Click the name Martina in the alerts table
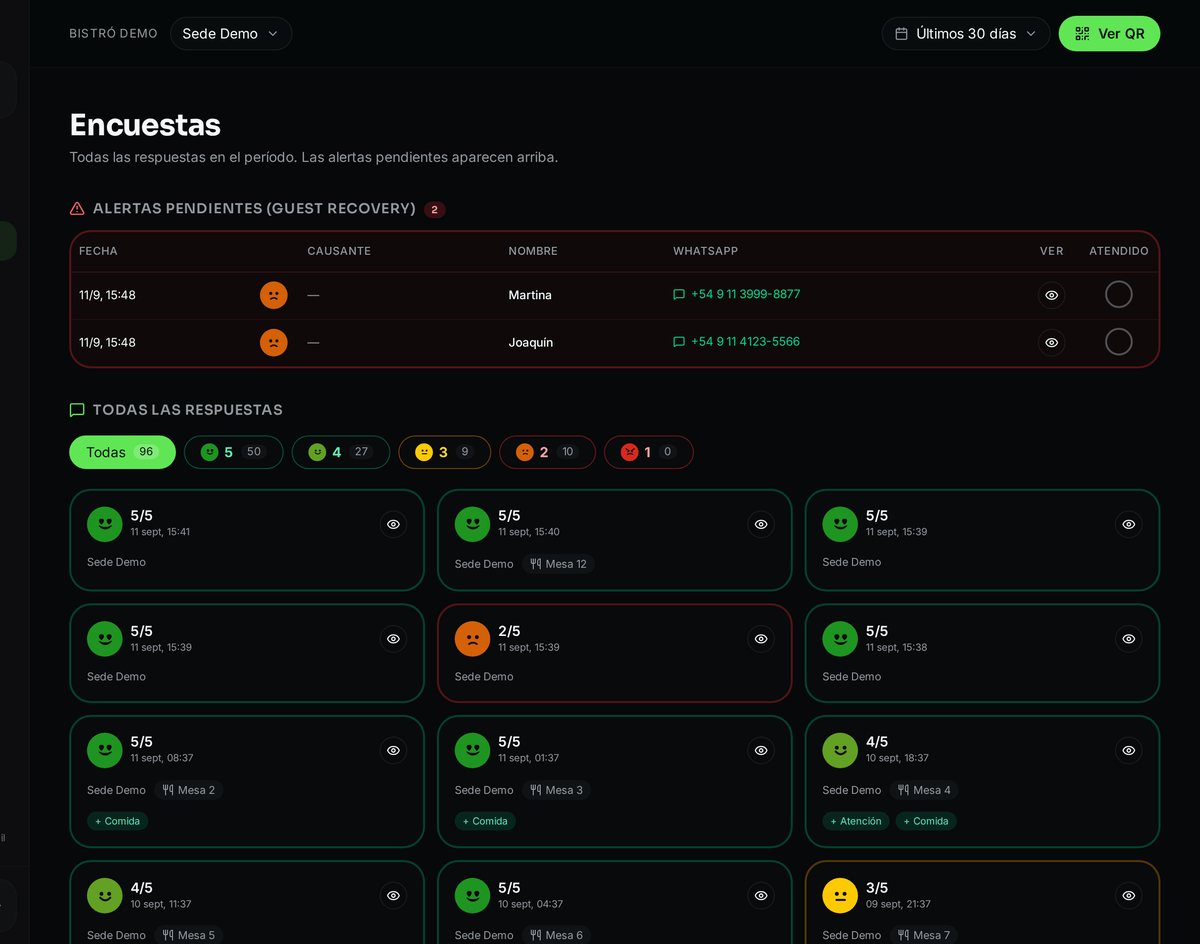 530,295
